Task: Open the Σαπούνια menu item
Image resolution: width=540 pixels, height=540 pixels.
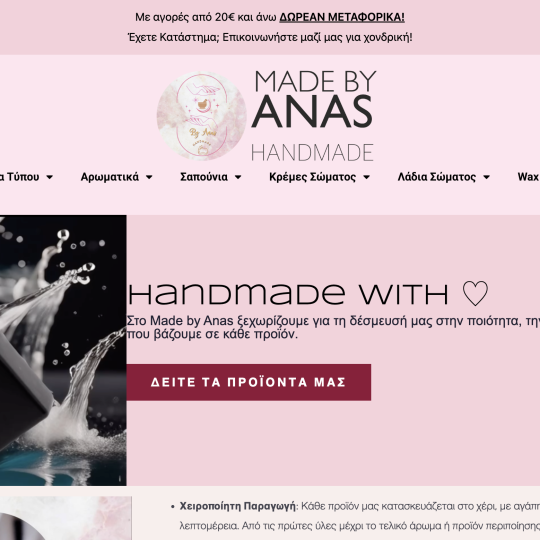Action: click(204, 177)
